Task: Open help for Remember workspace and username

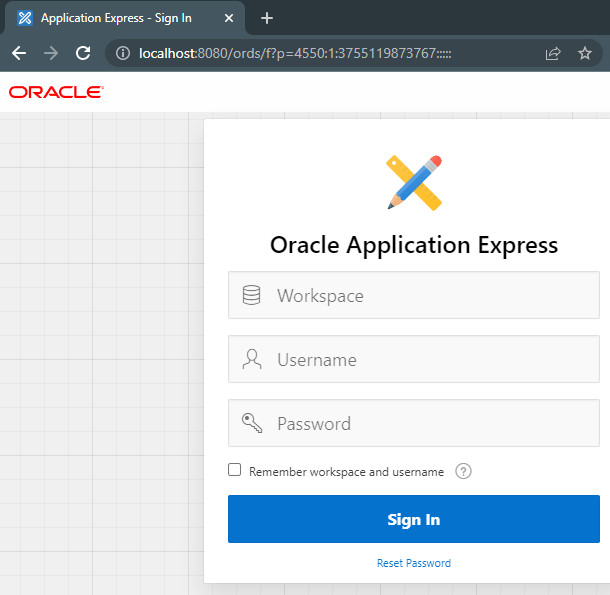Action: point(463,471)
